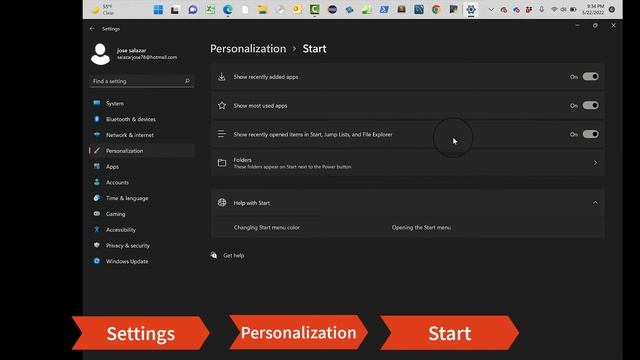Click the Find a setting search box
640x360 pixels.
[142, 81]
